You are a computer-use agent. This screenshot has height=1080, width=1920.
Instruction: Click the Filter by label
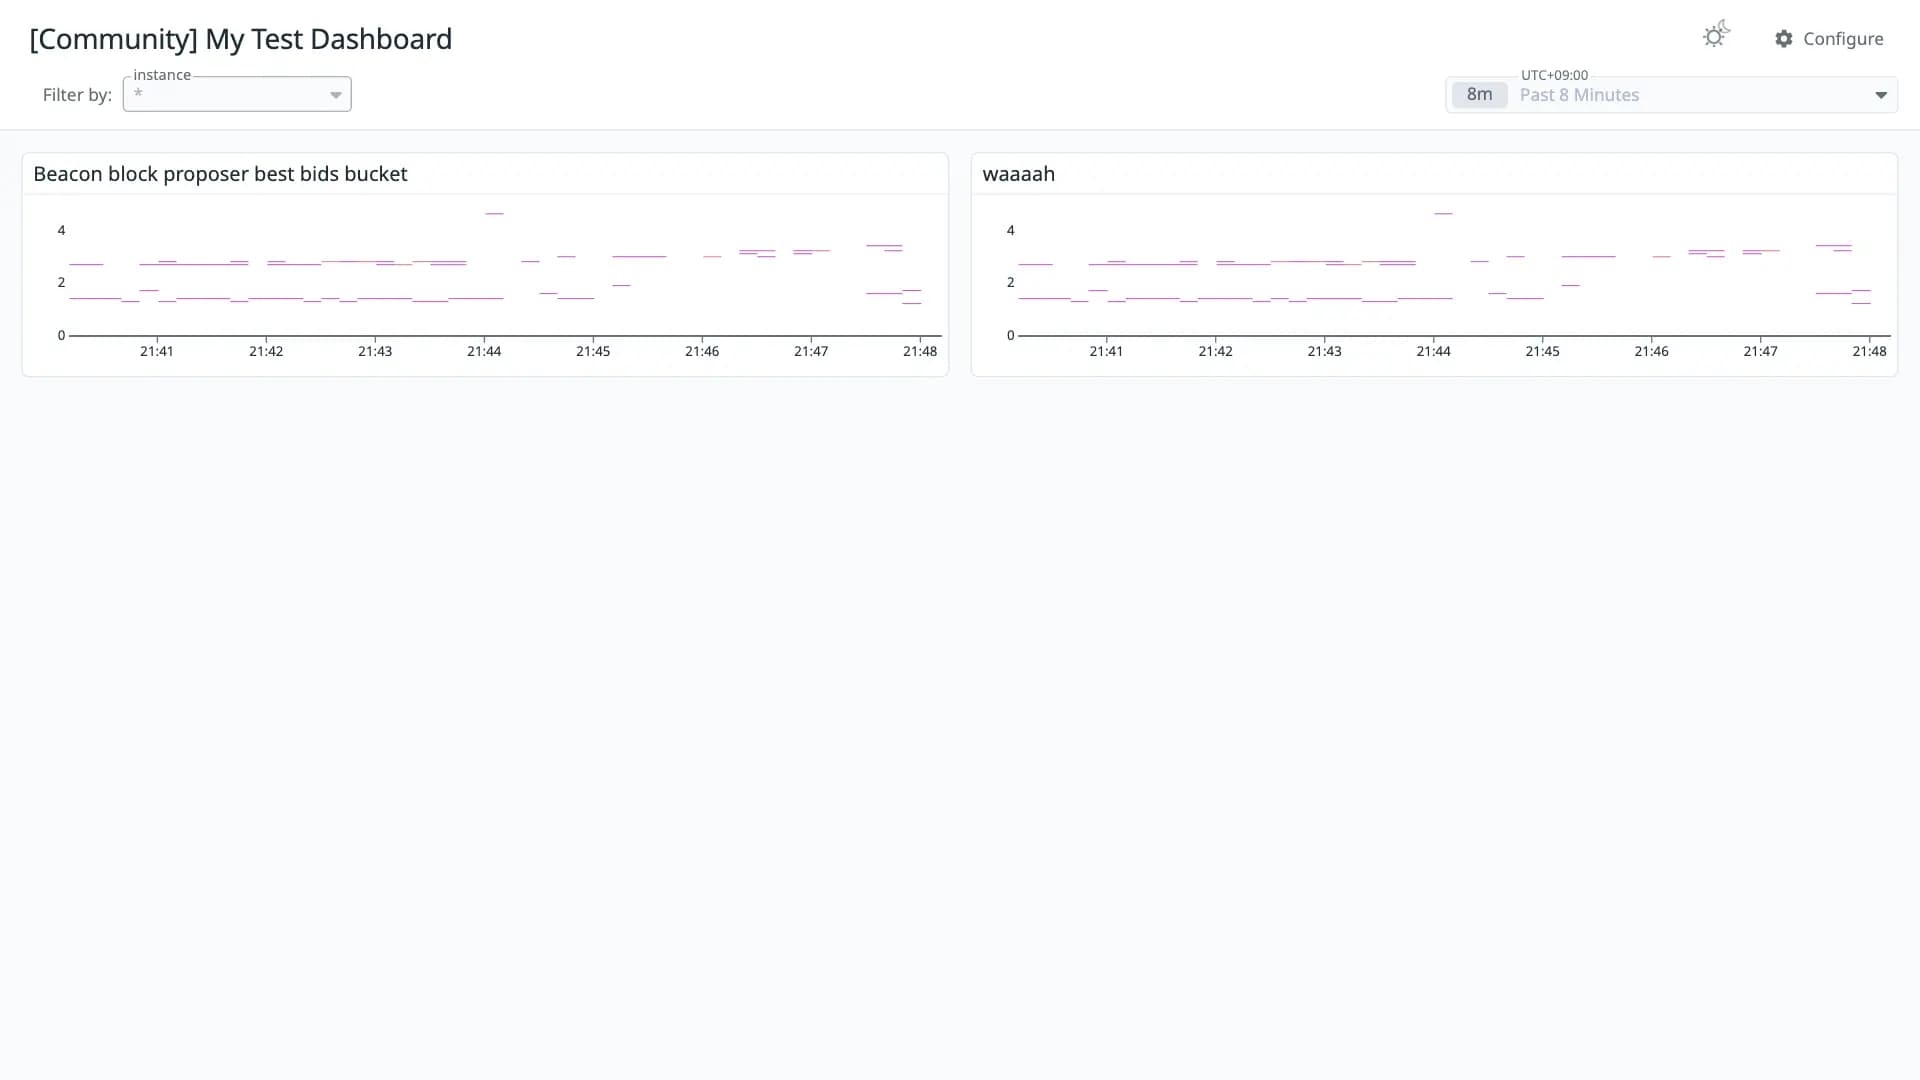pyautogui.click(x=77, y=95)
